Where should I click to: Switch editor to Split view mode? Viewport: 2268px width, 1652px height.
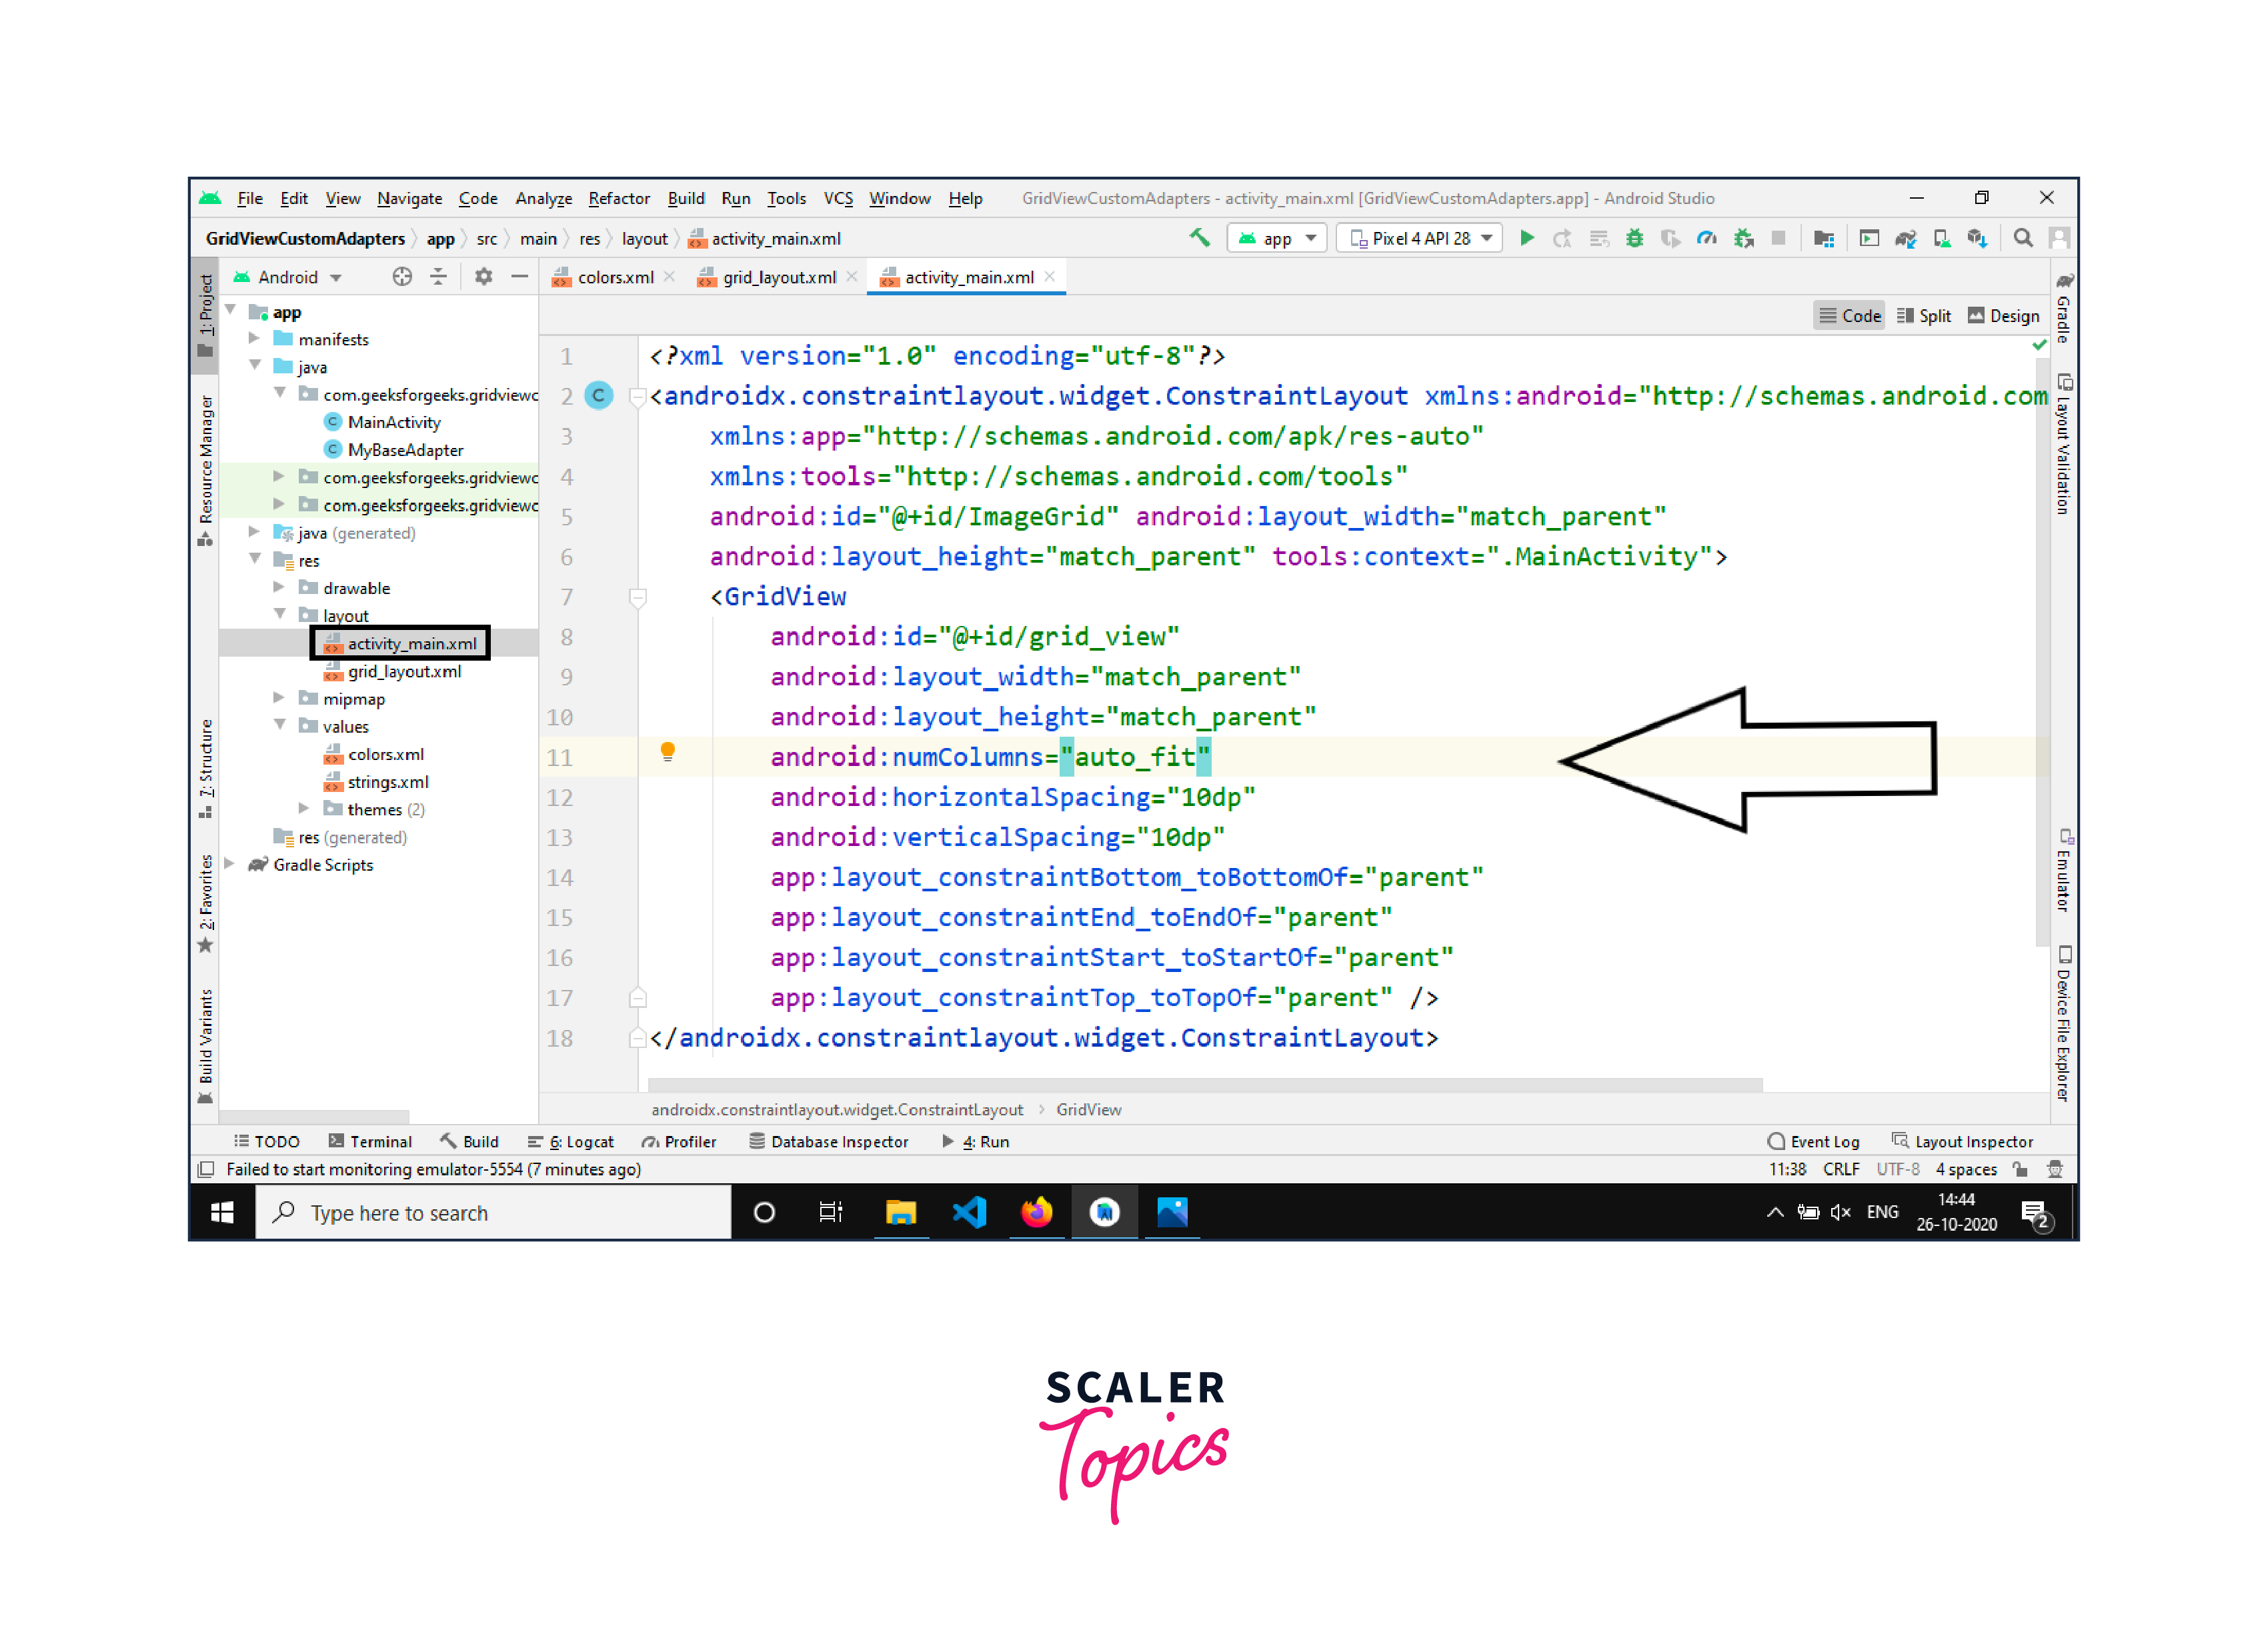click(1924, 316)
